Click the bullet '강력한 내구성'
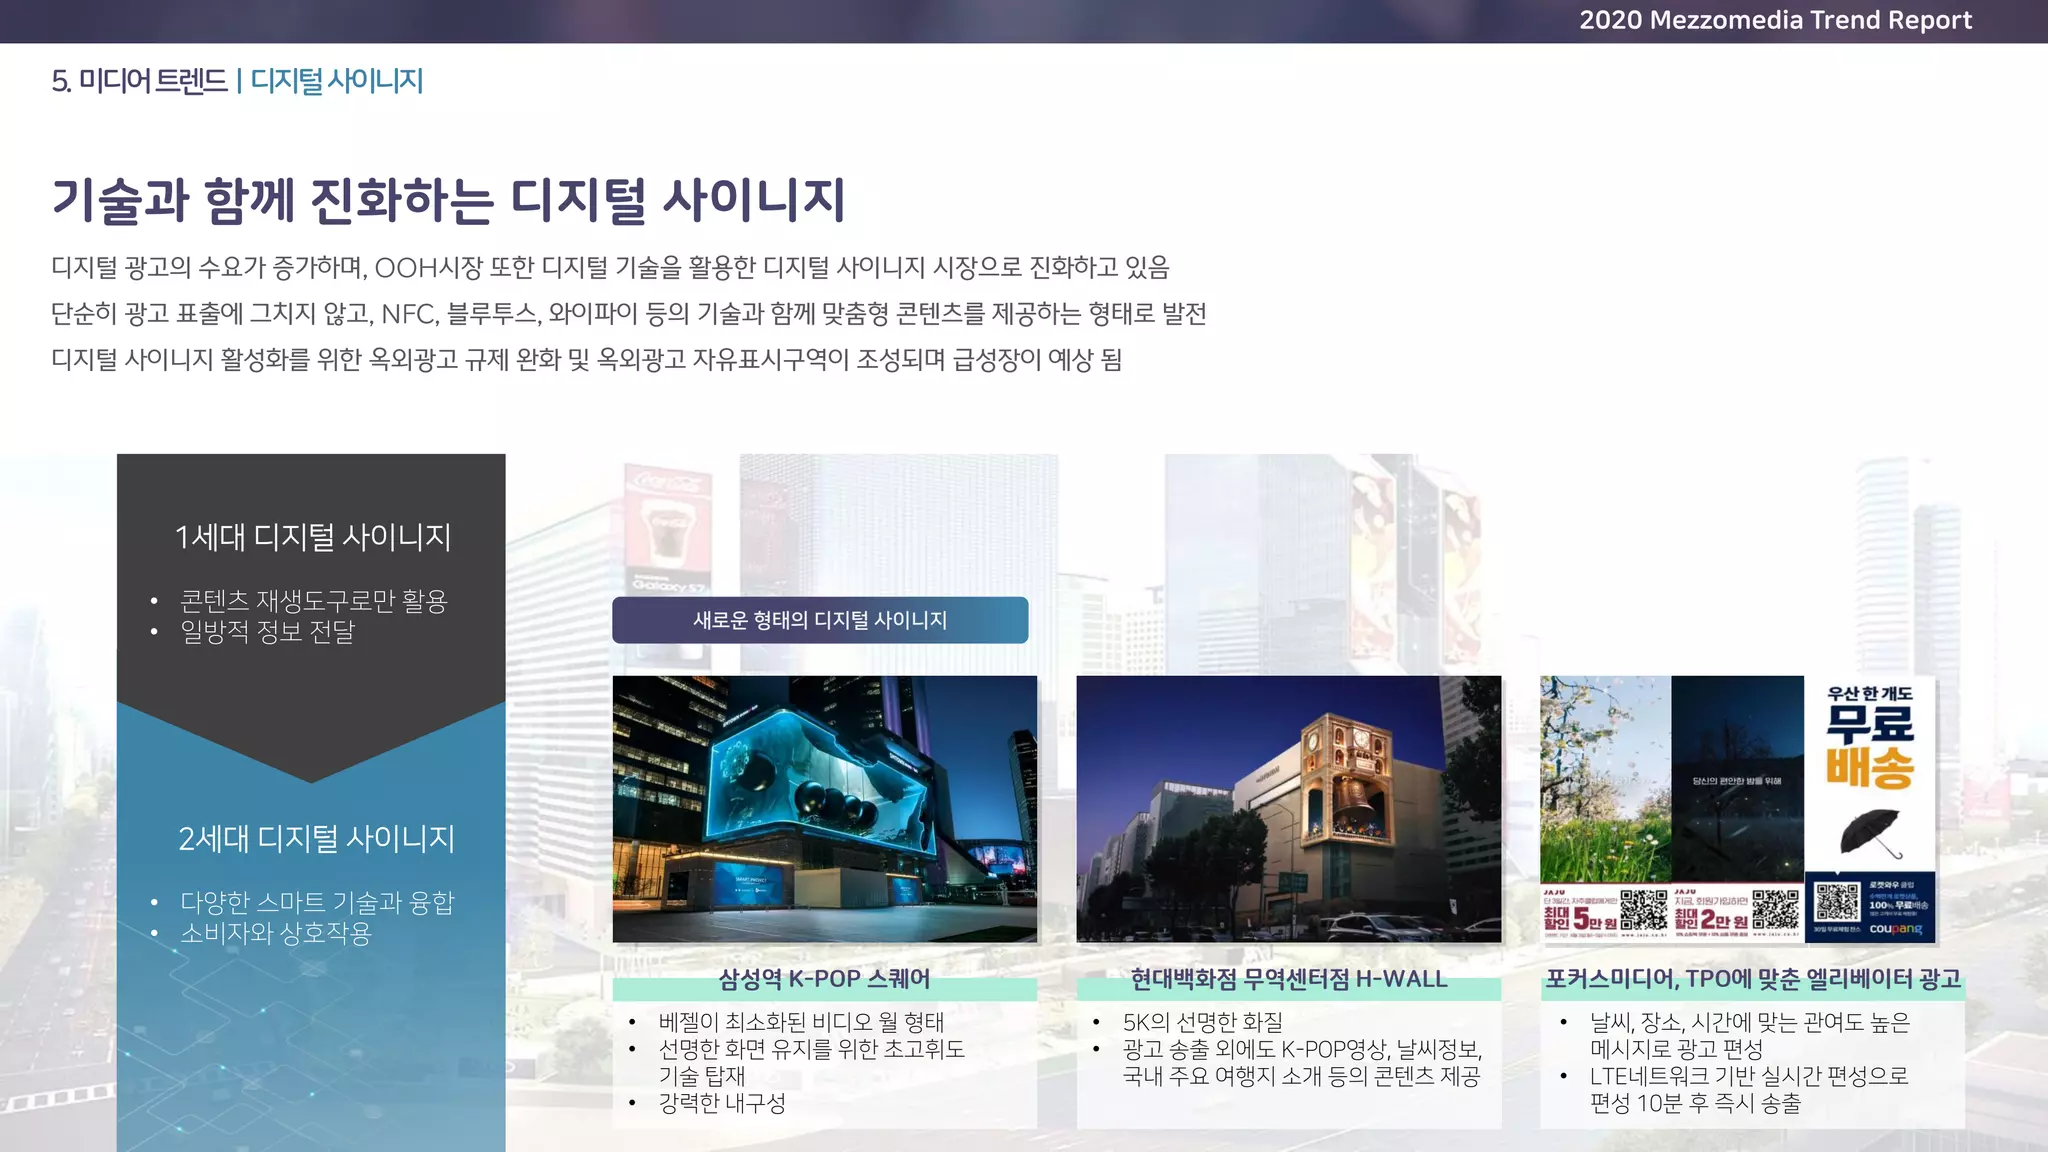2048x1152 pixels. point(722,1103)
